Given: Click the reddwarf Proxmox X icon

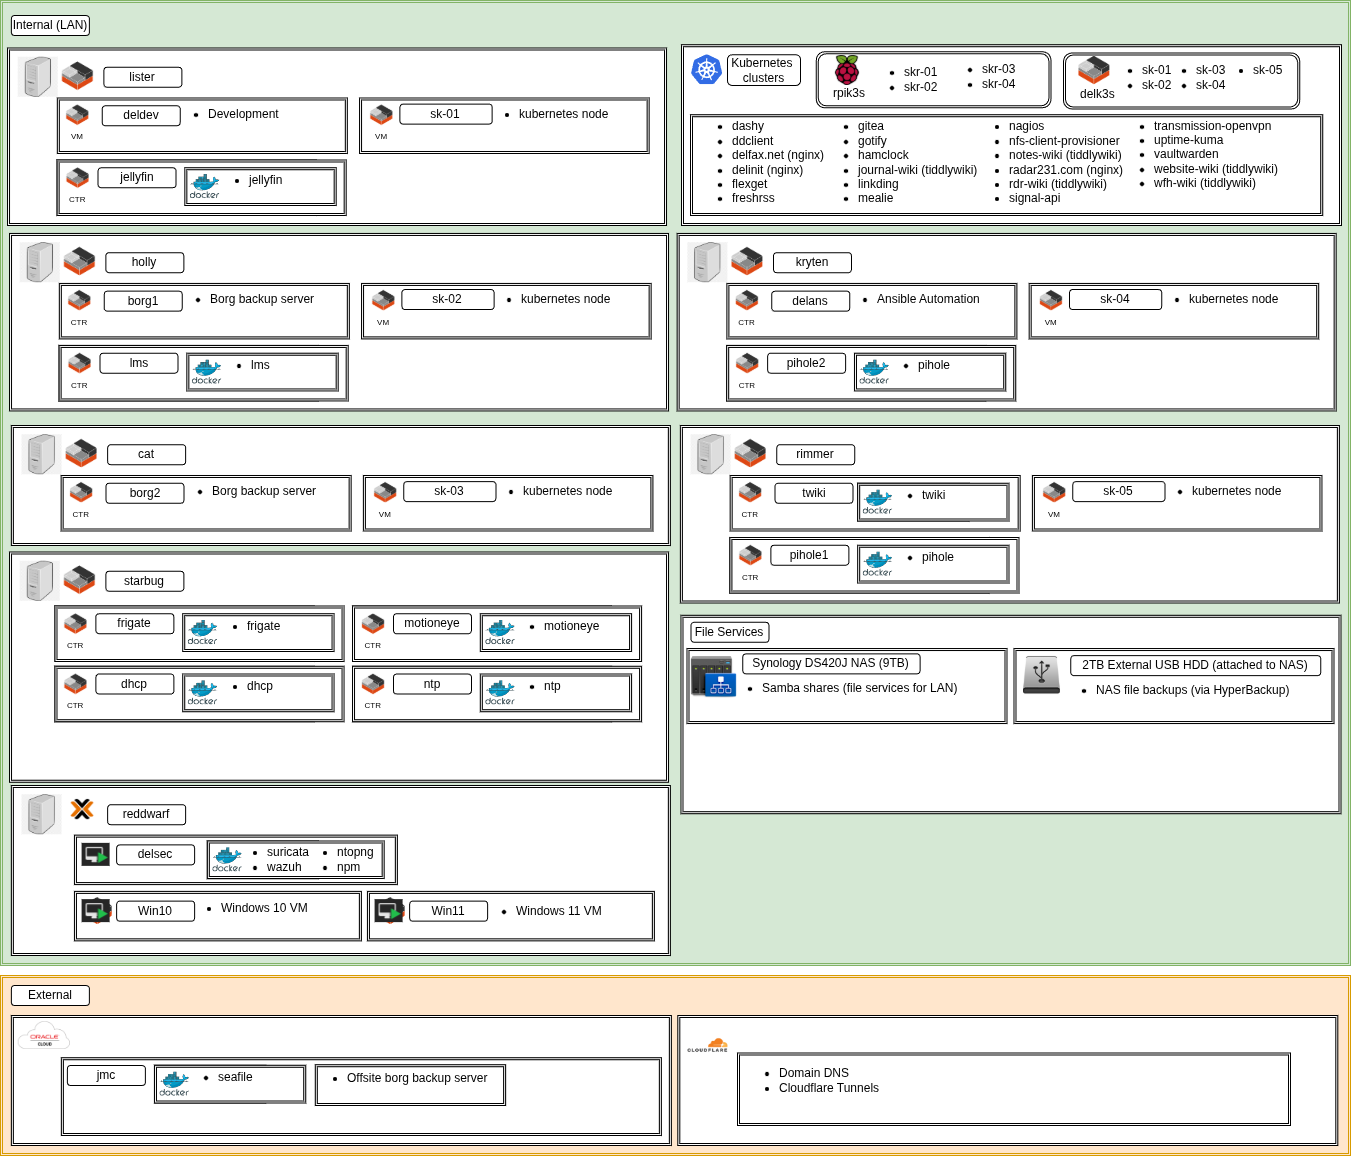Looking at the screenshot, I should pos(82,809).
